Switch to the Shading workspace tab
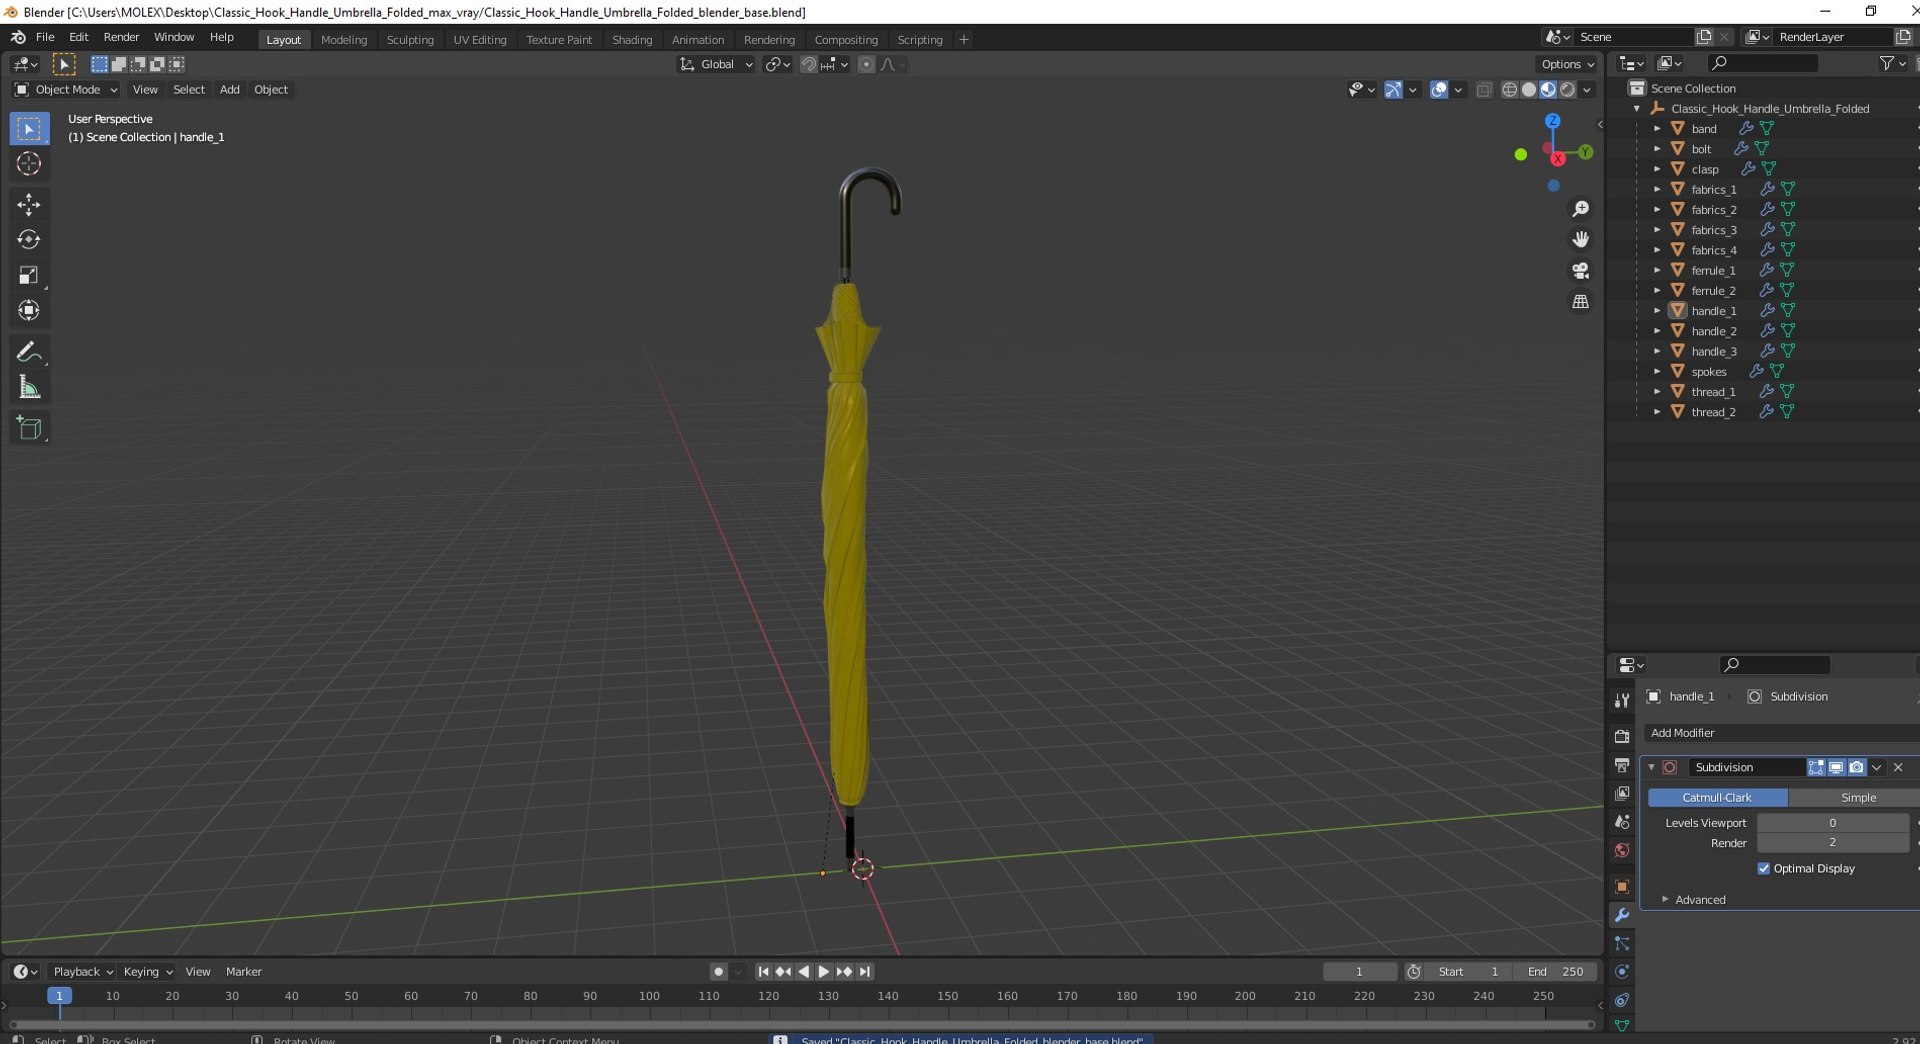The image size is (1920, 1044). pyautogui.click(x=632, y=40)
